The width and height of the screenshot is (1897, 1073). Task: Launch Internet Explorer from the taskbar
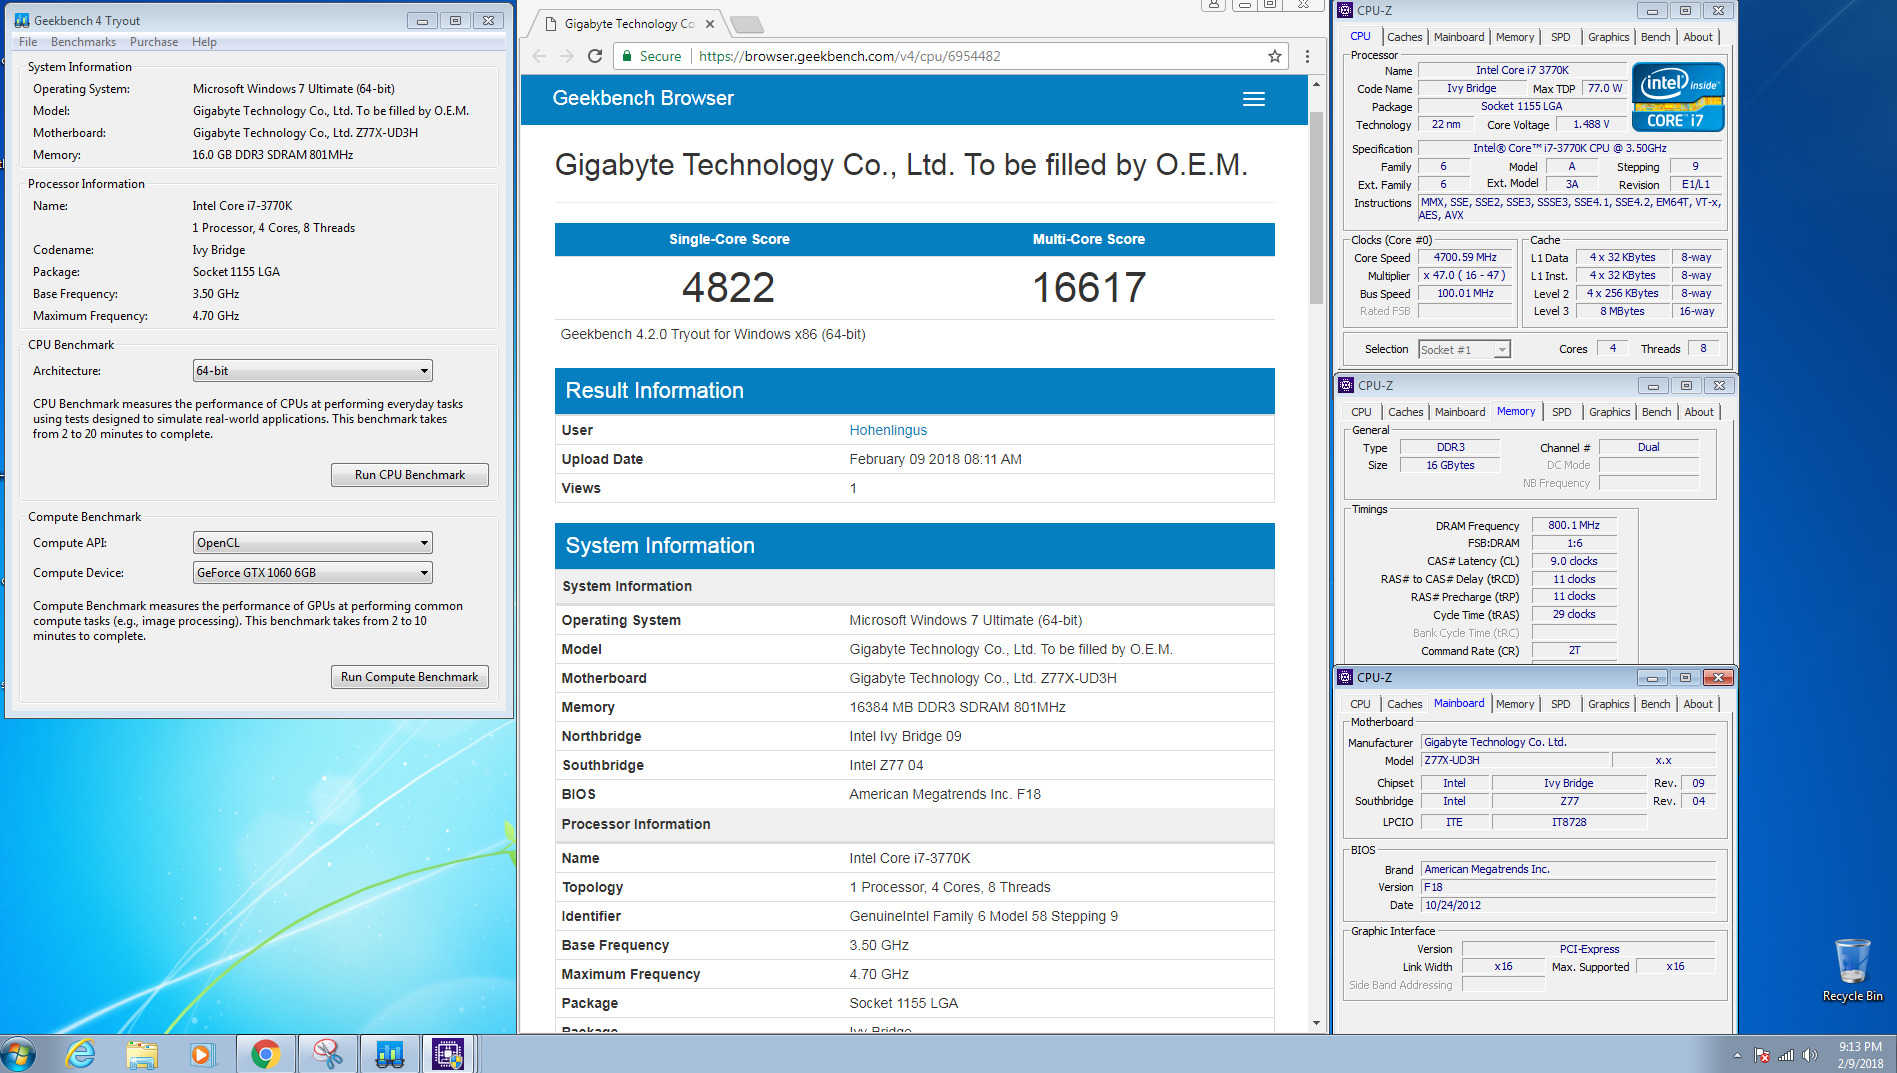tap(80, 1054)
